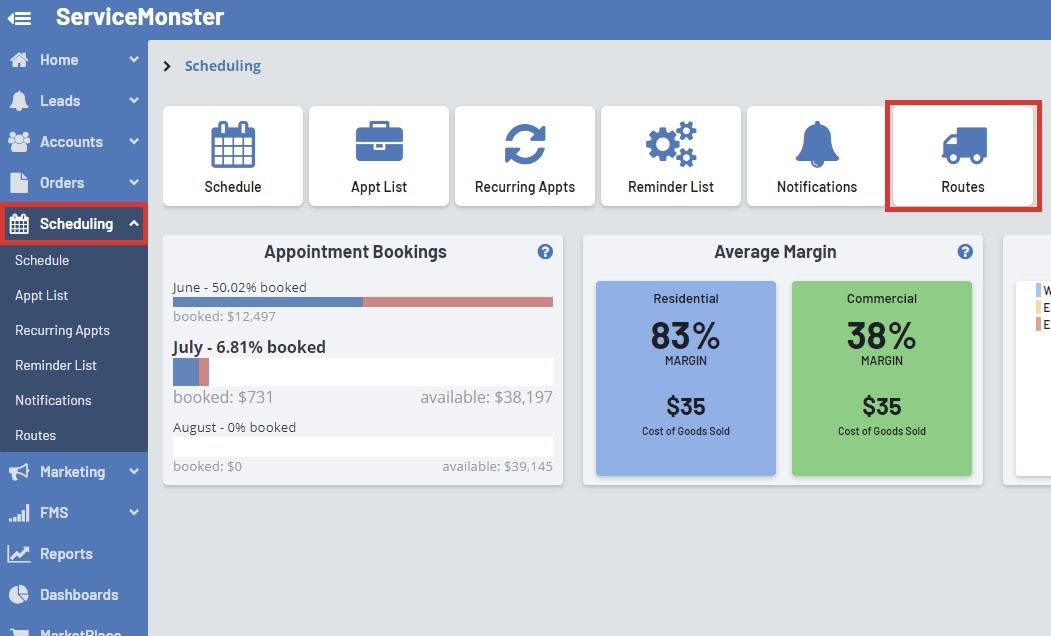Click the Residential margin card
1051x636 pixels.
686,378
